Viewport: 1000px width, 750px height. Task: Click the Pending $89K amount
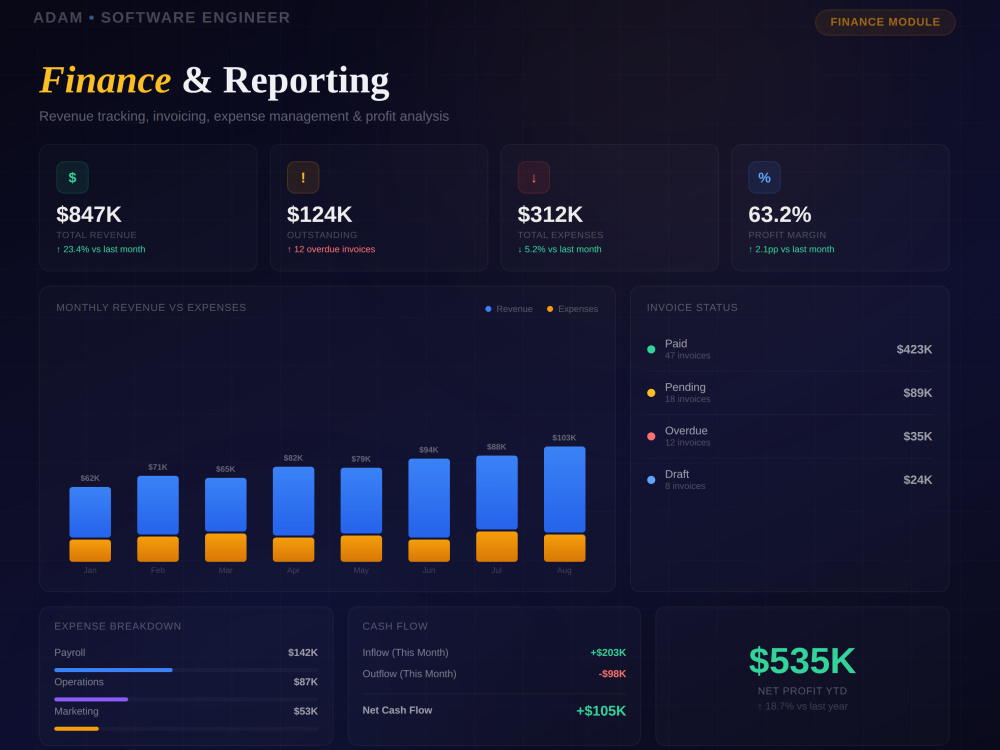[918, 393]
